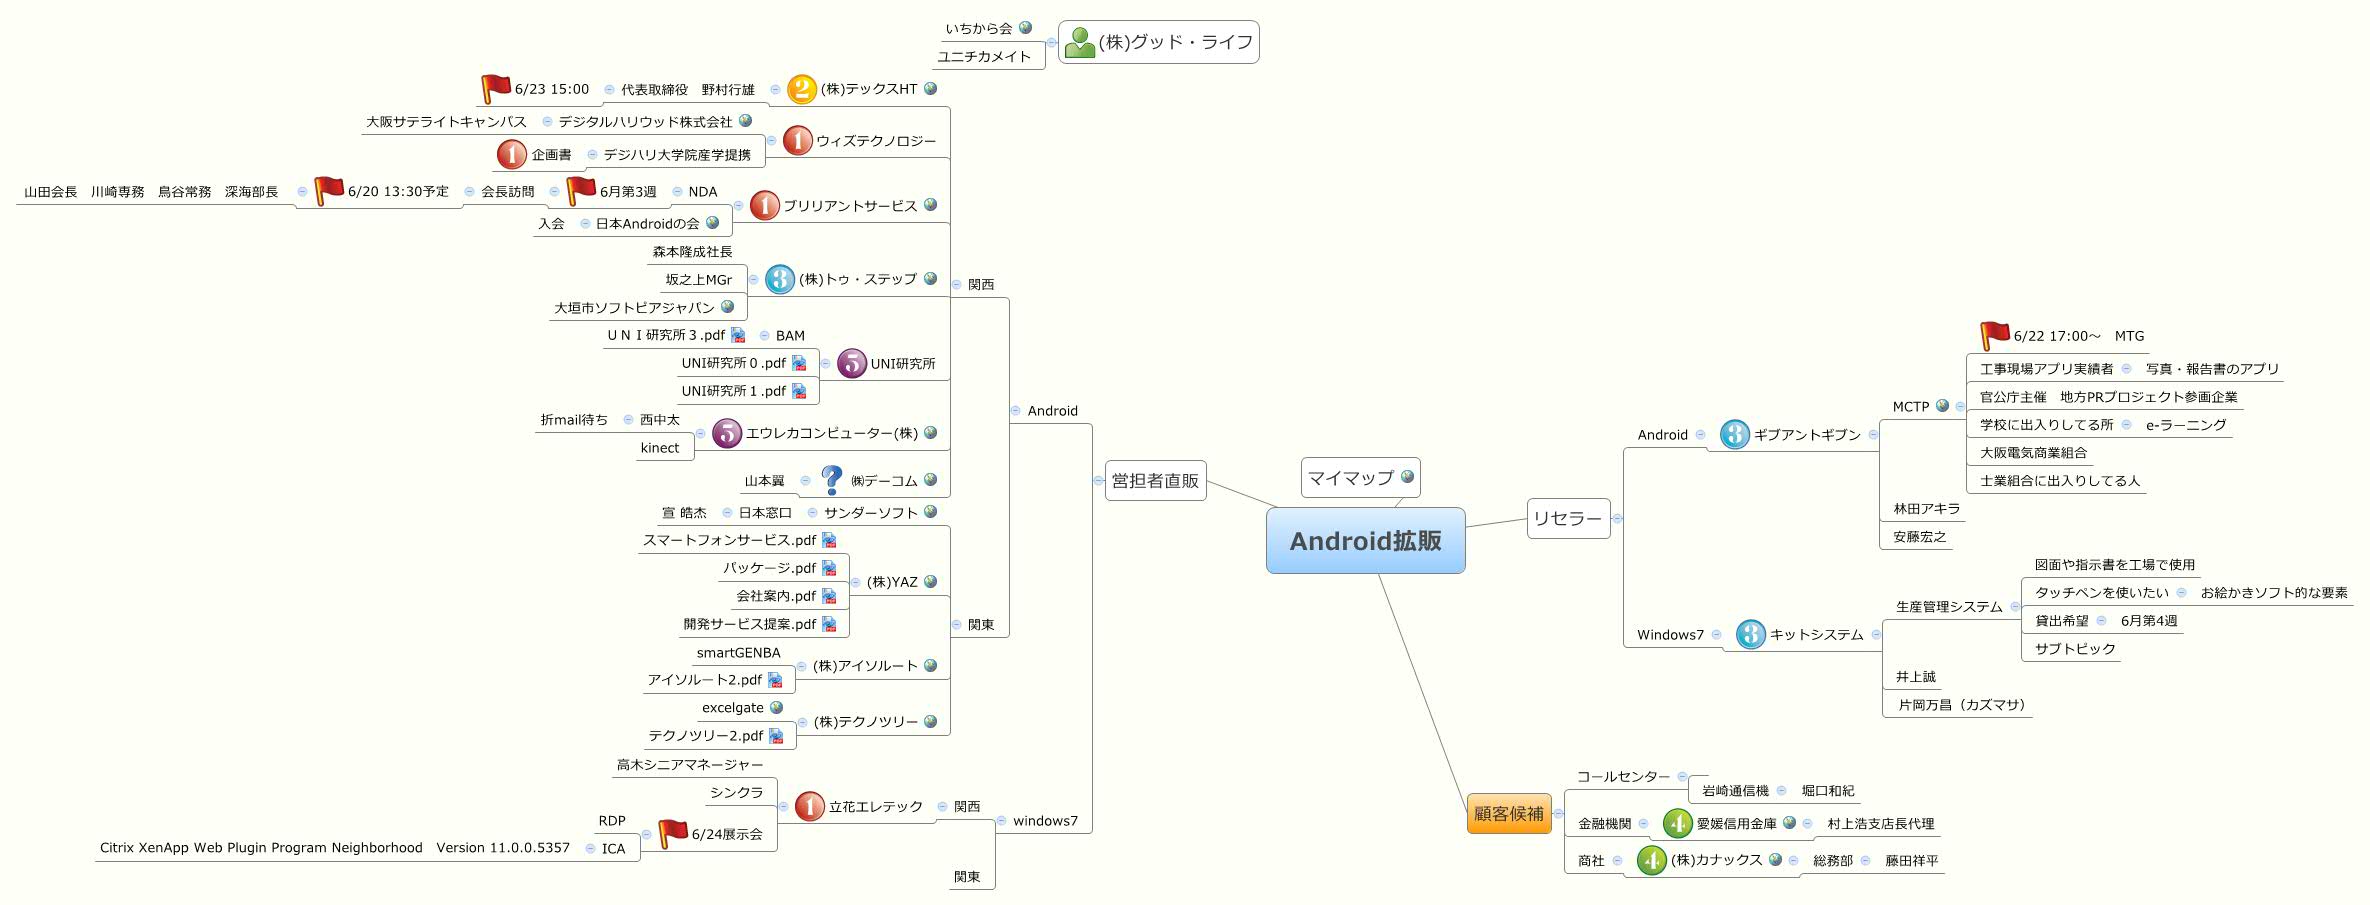Open attachment icon of テクノツリー2.pdf
The width and height of the screenshot is (2370, 905).
pos(776,736)
